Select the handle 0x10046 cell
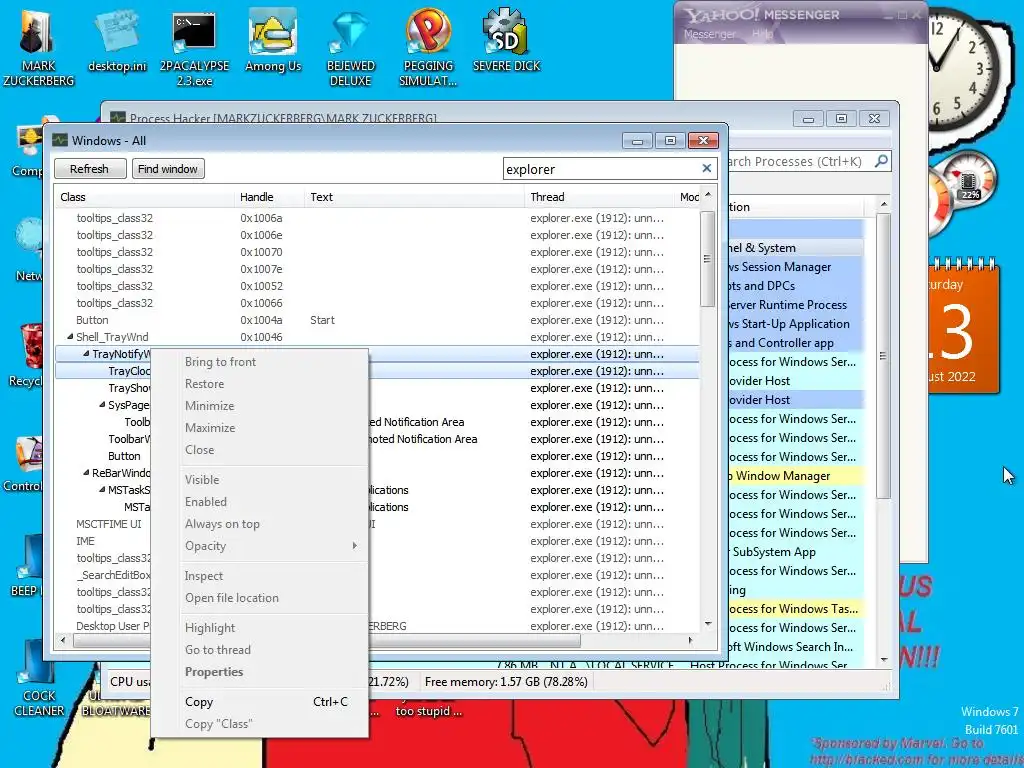 261,337
